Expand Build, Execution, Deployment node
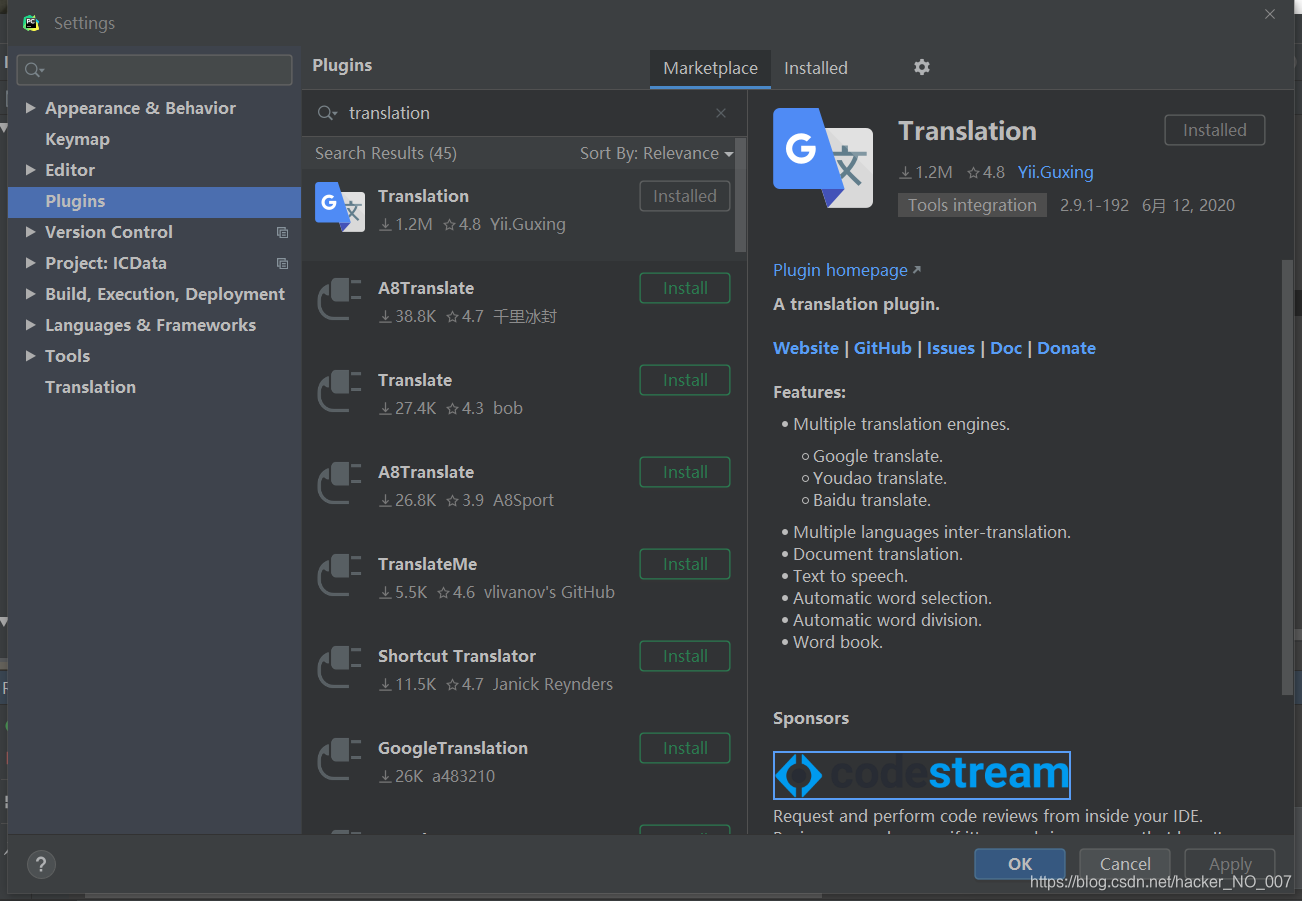 [31, 294]
